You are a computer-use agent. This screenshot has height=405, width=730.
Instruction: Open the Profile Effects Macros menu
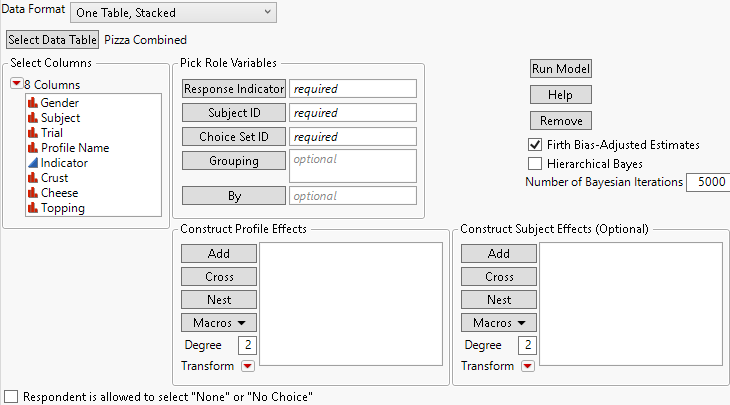(218, 322)
